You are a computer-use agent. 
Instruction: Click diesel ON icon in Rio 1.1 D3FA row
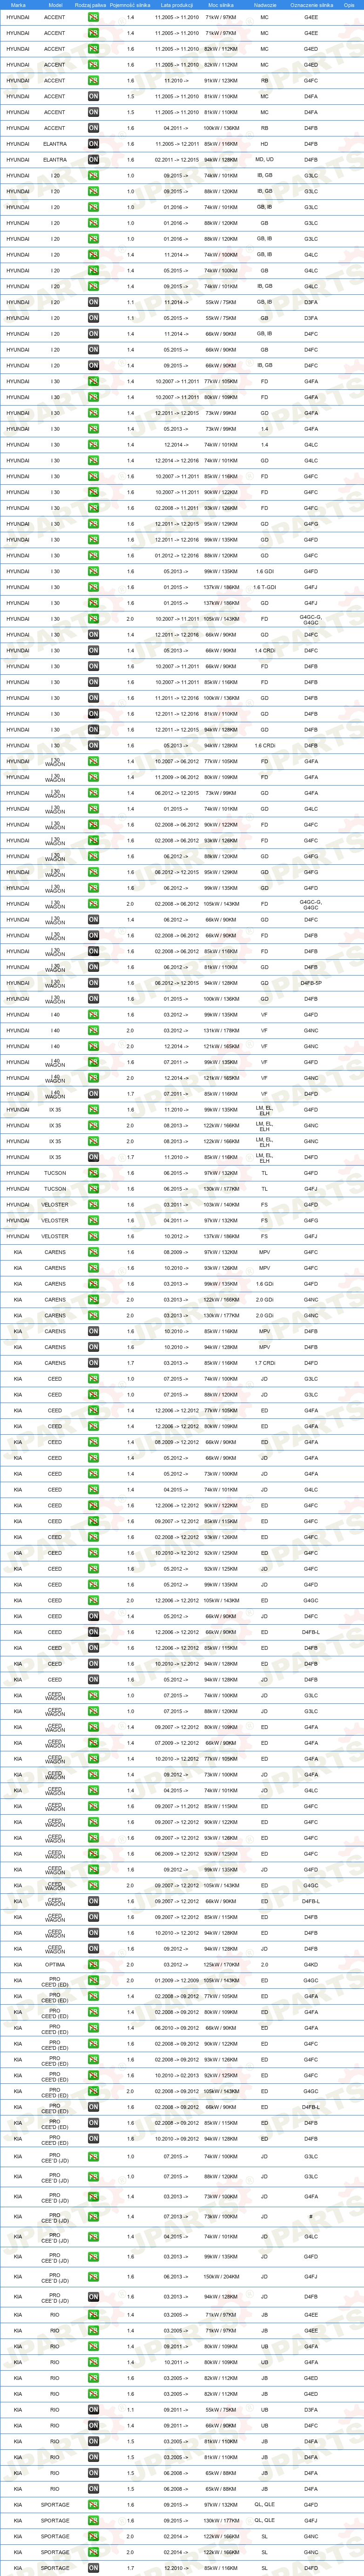click(93, 2410)
